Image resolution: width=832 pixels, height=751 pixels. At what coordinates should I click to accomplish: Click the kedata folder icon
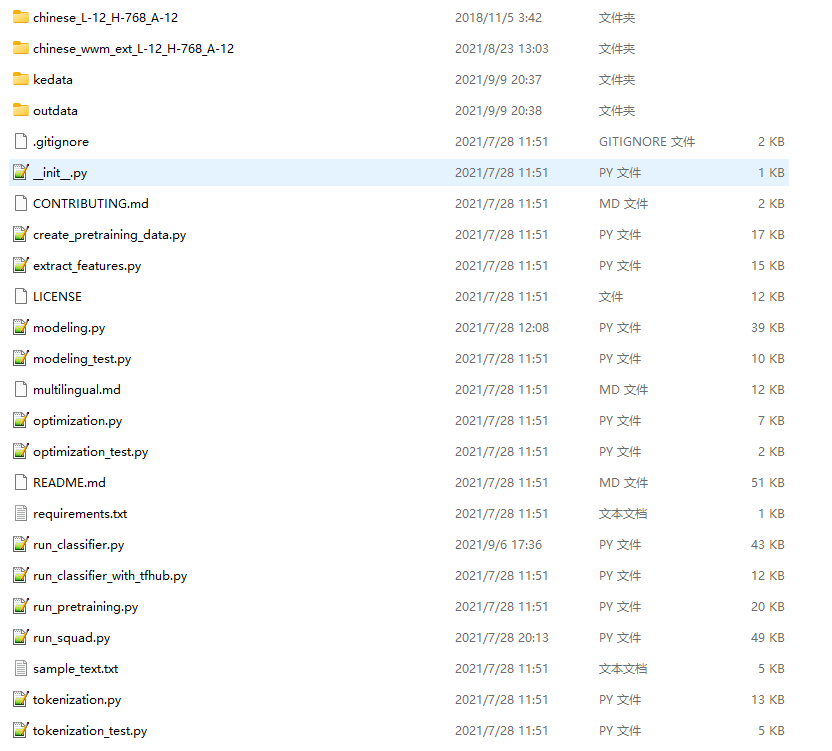tap(21, 80)
